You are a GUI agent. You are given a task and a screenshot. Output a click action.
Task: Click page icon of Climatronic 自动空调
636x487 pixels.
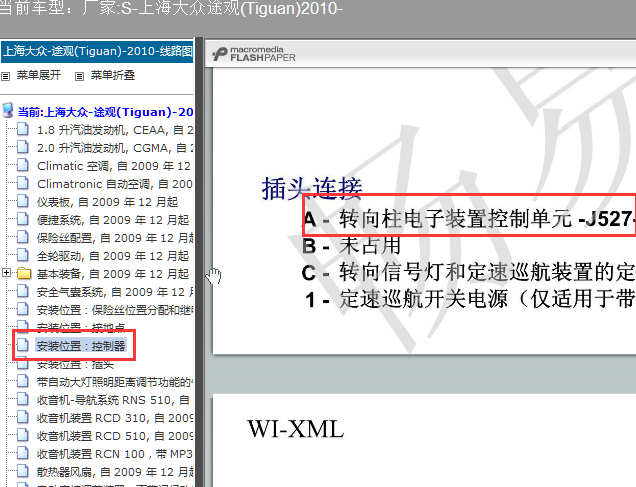(23, 183)
